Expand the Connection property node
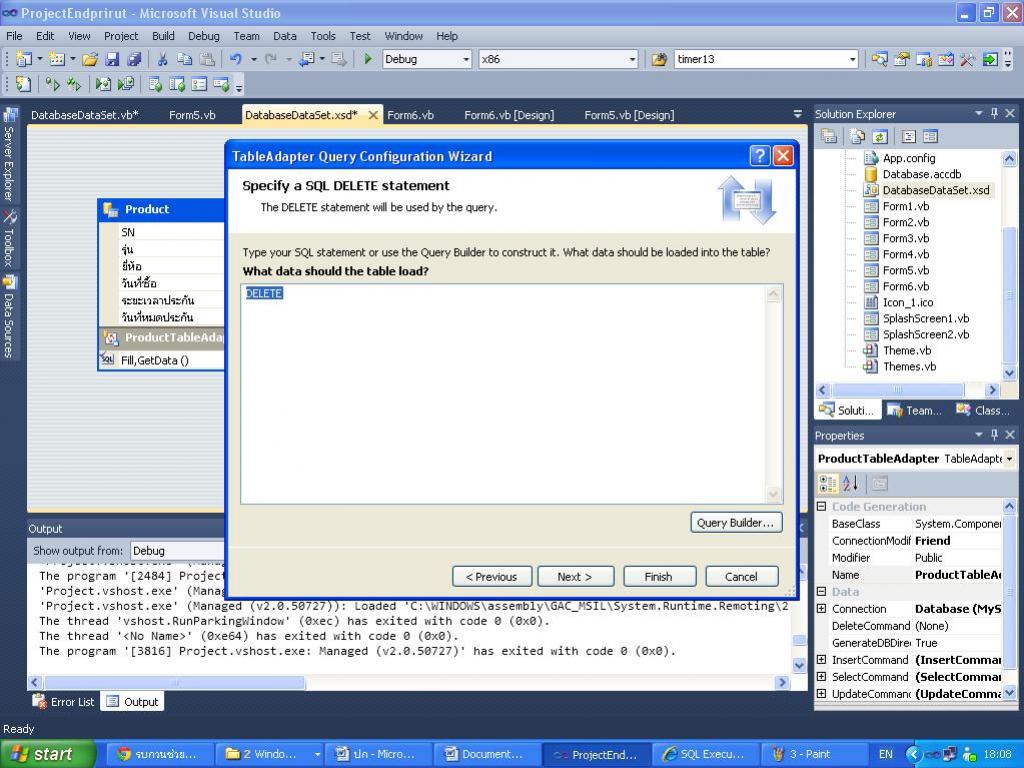 click(822, 609)
